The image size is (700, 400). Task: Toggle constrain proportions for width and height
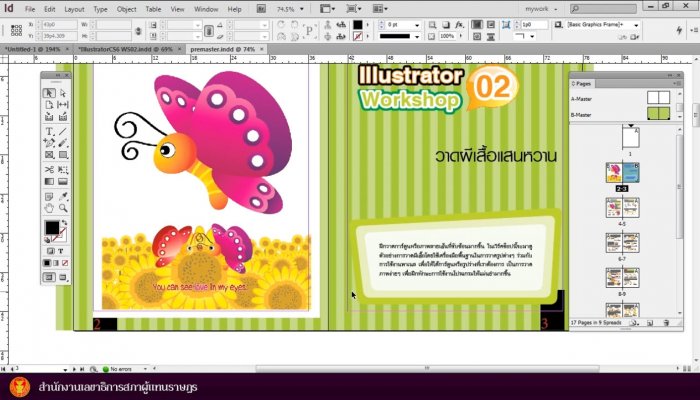click(x=138, y=31)
